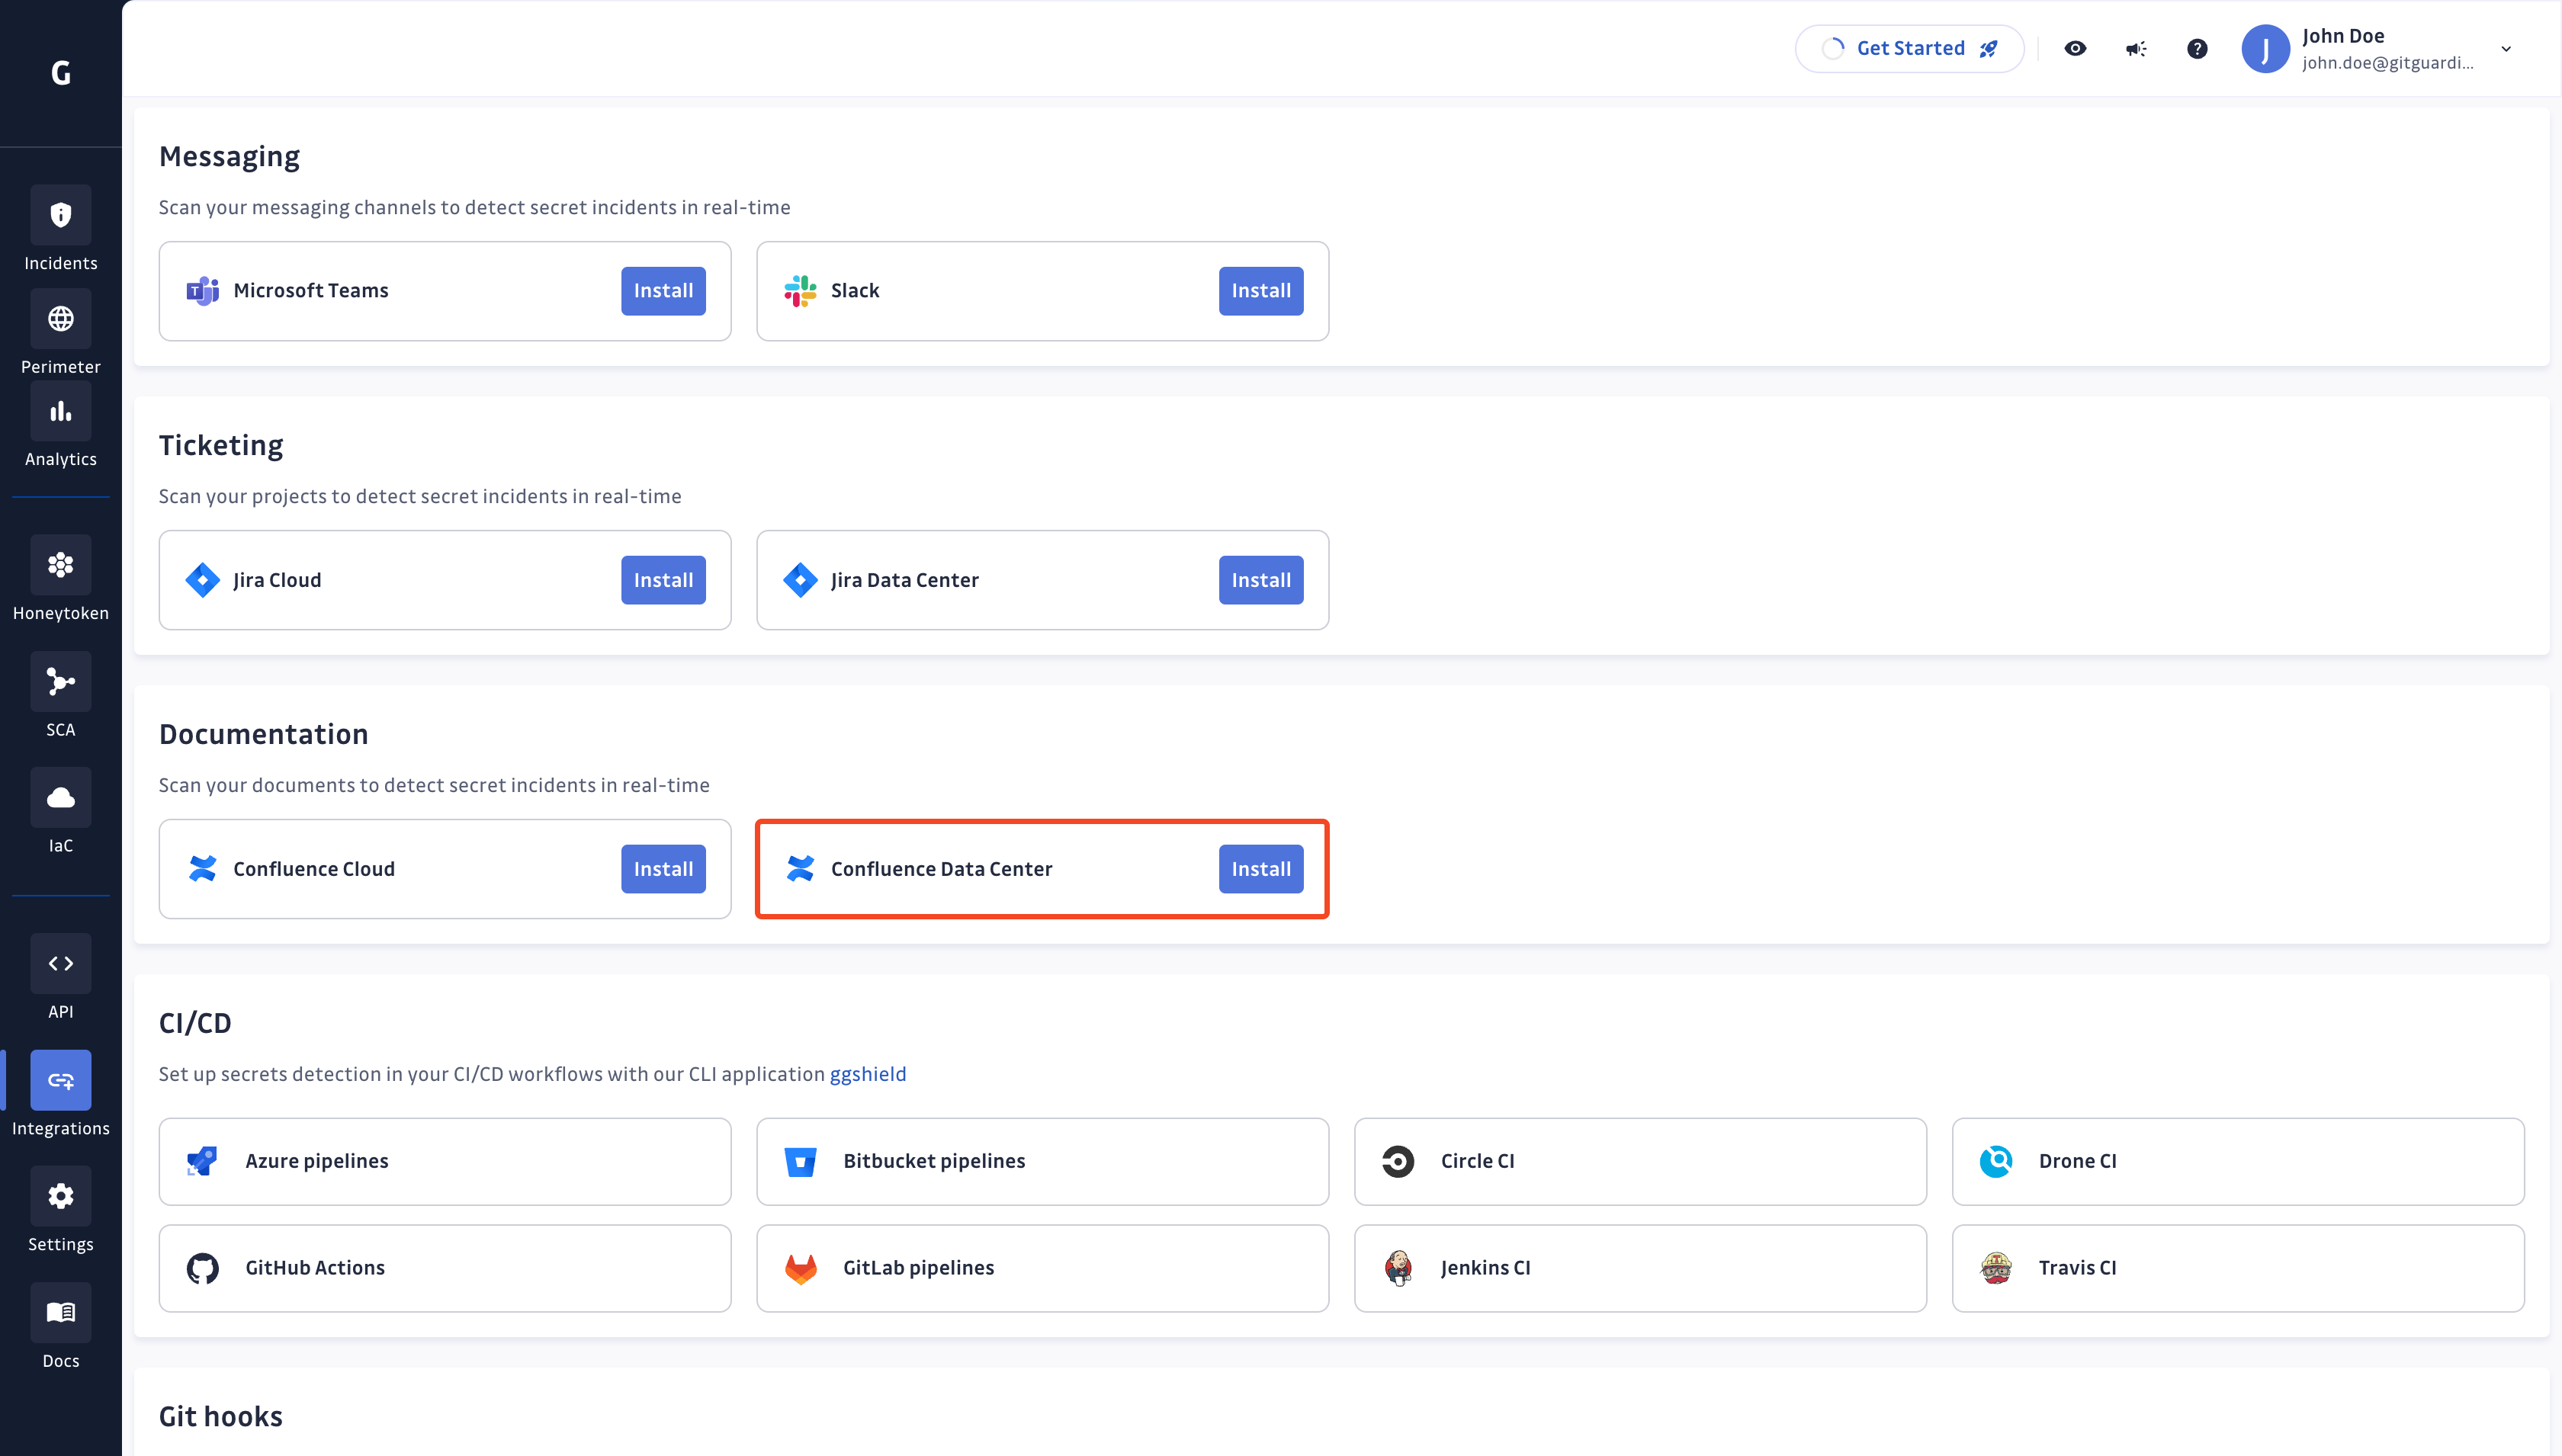Screen dimensions: 2562x1456
Task: Install the Jira Cloud integration
Action: pos(663,580)
